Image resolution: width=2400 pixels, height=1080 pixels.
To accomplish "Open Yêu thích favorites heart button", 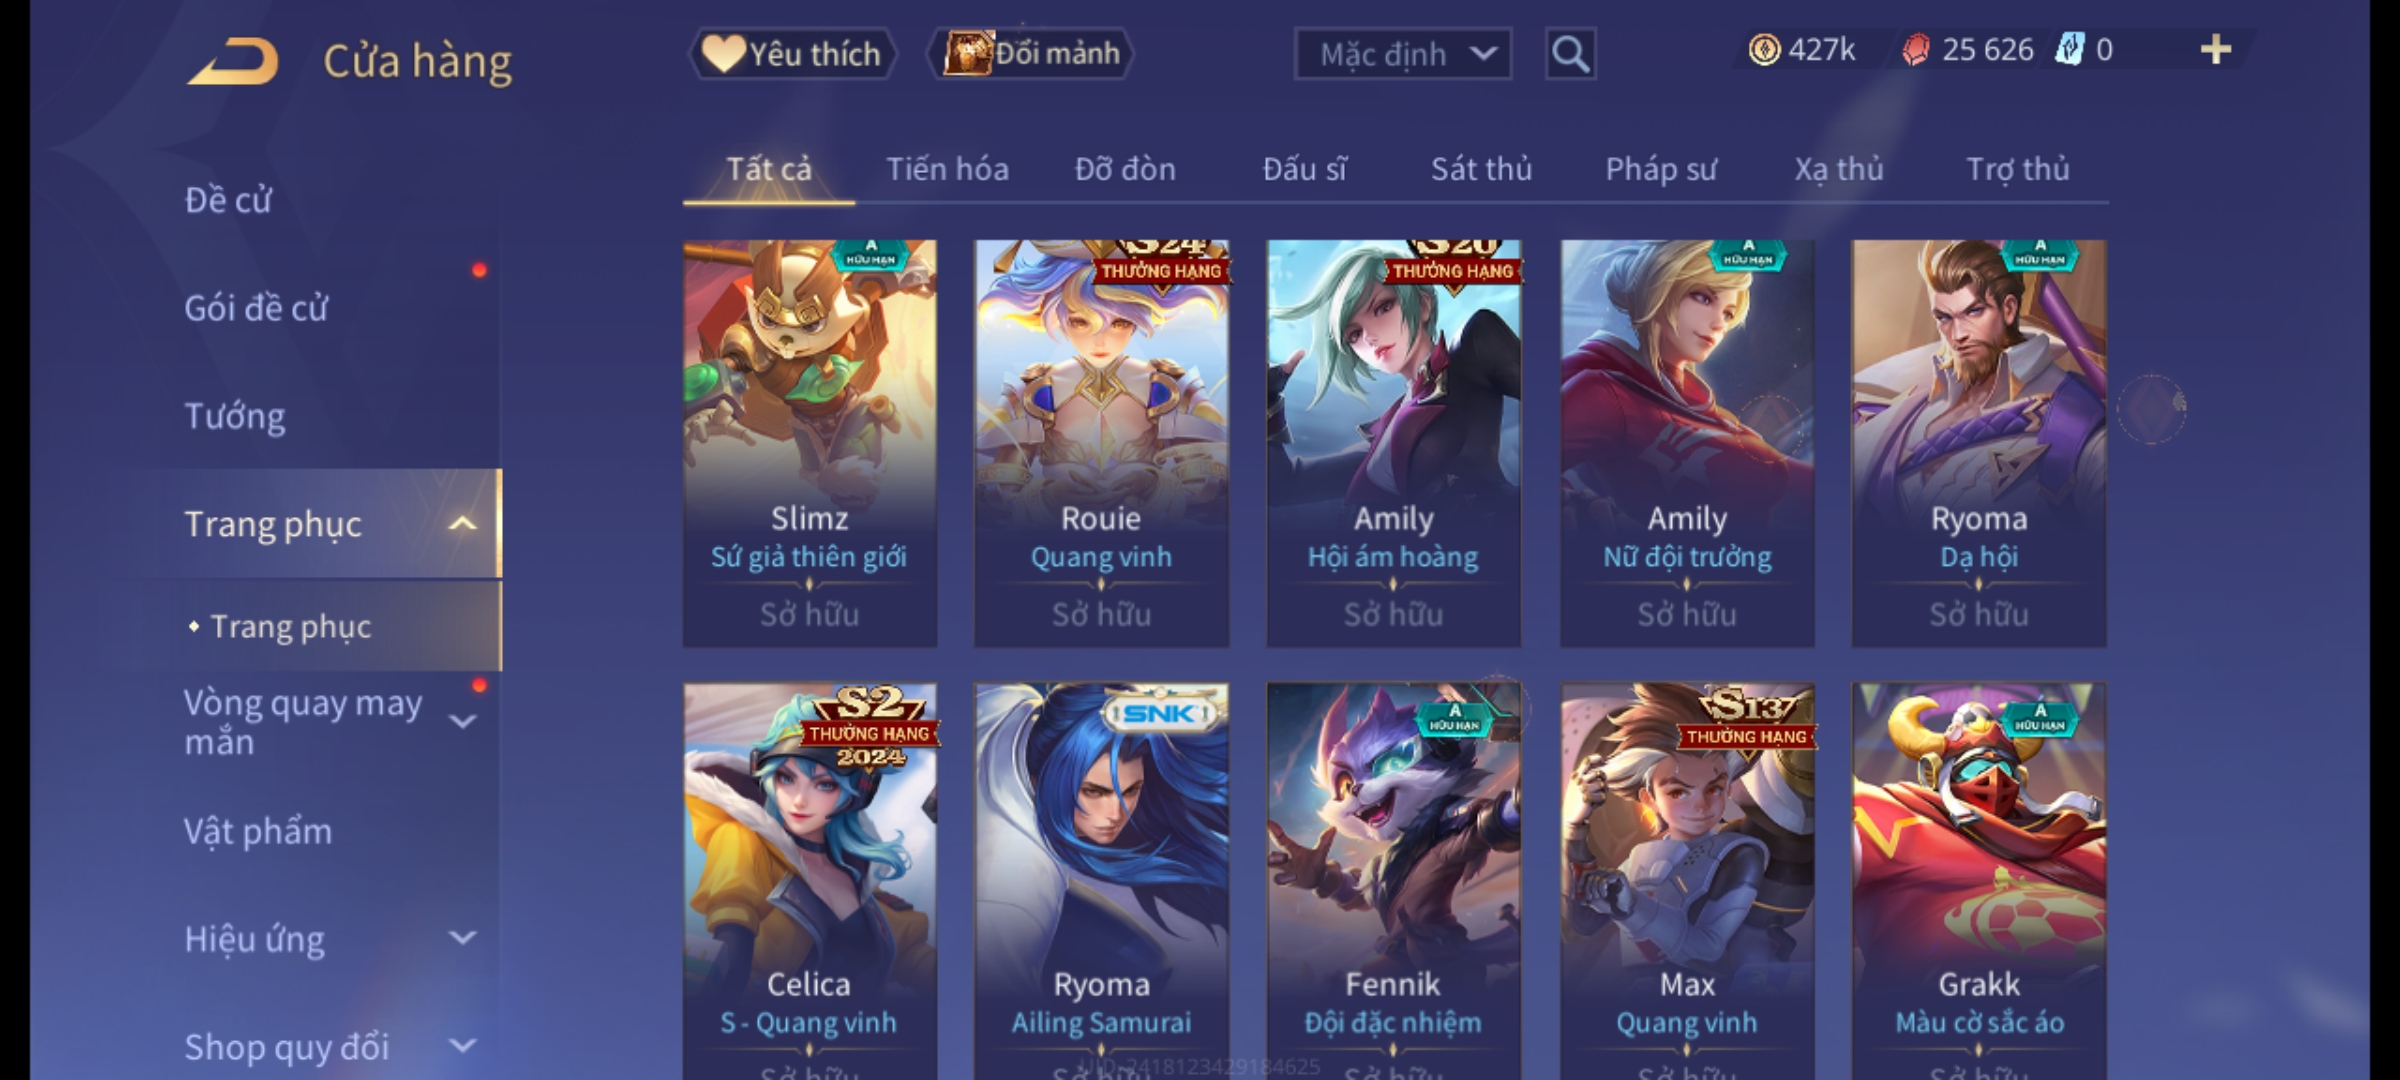I will 792,54.
